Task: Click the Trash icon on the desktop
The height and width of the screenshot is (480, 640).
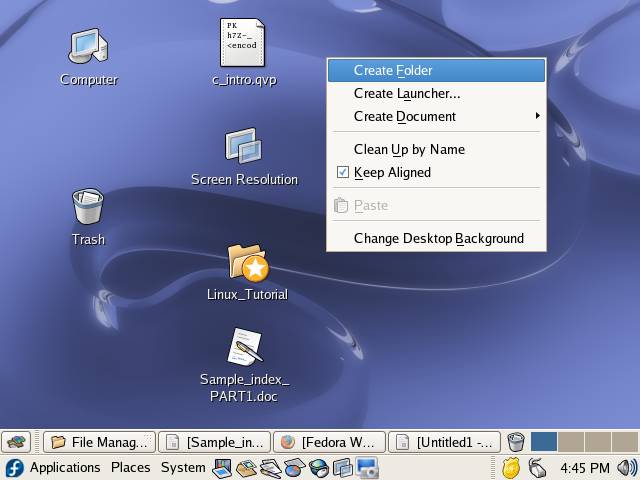Action: point(88,207)
